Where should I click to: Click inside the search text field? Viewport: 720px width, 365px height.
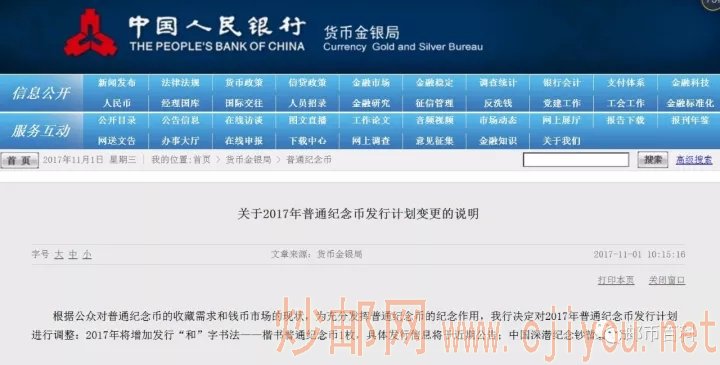tap(576, 160)
